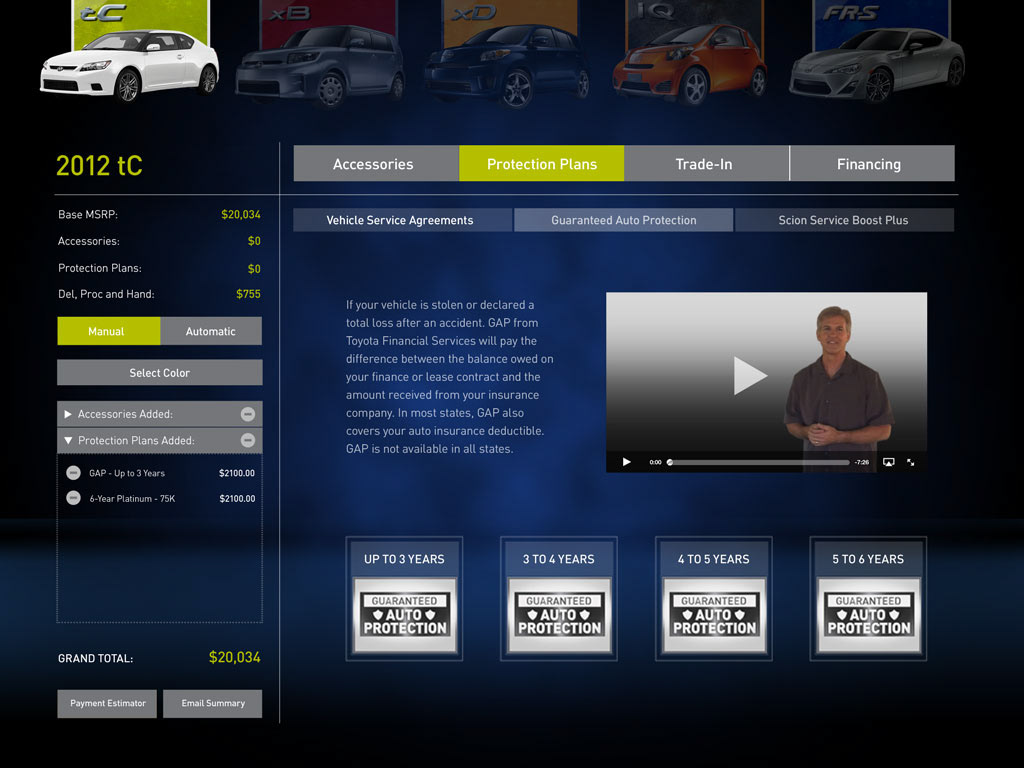Select UP TO 3 YEARS GAP plan
The image size is (1024, 768).
(404, 599)
